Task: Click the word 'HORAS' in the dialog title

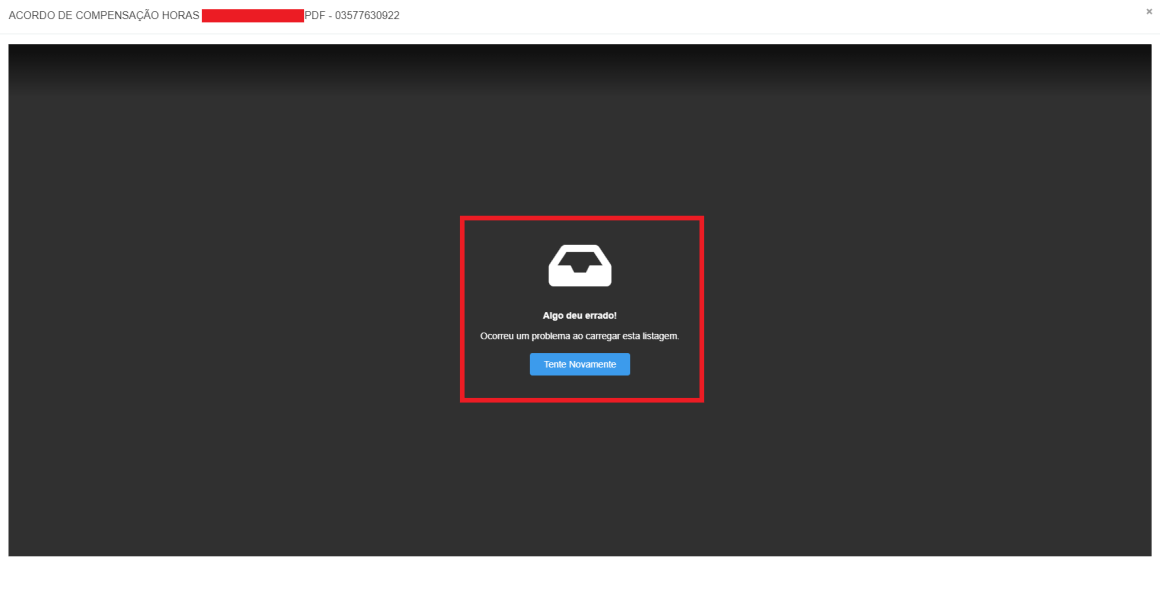Action: click(x=177, y=16)
